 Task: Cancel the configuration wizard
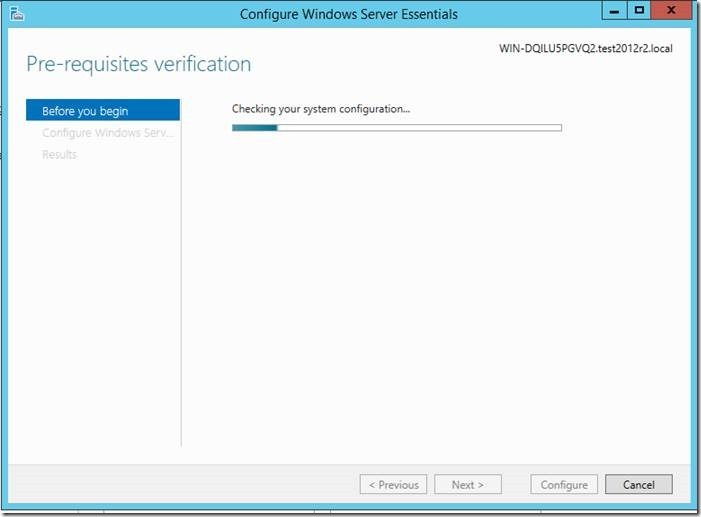coord(638,484)
